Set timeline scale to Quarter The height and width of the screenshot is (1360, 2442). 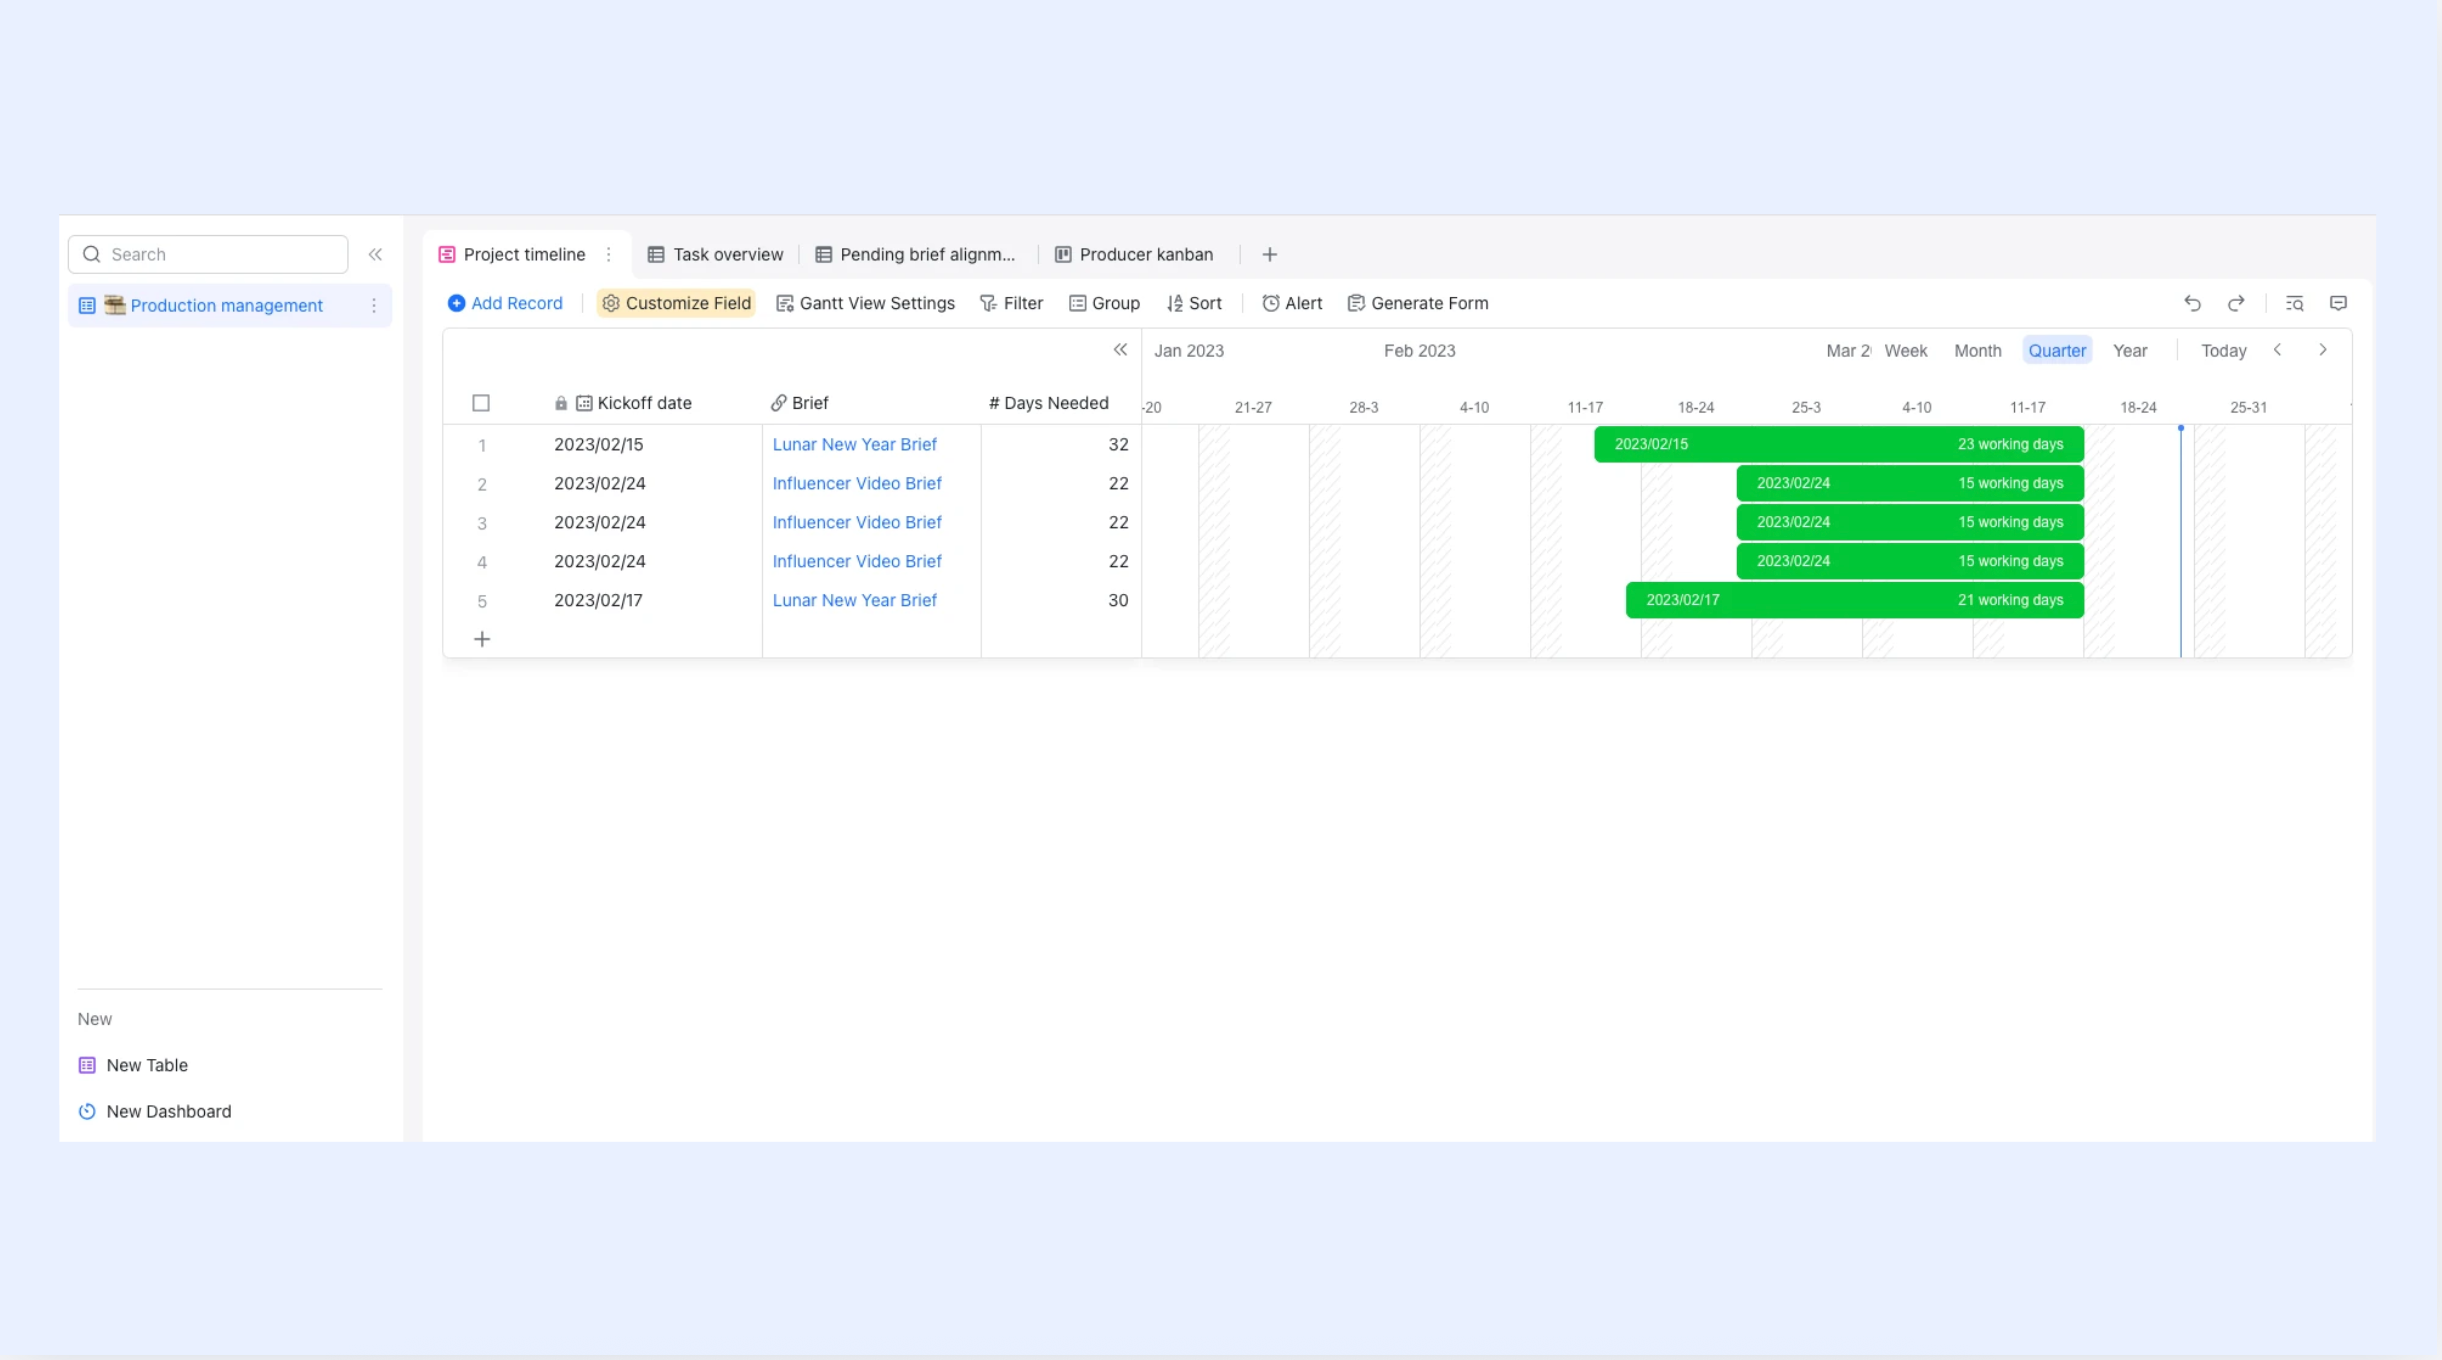point(2057,350)
